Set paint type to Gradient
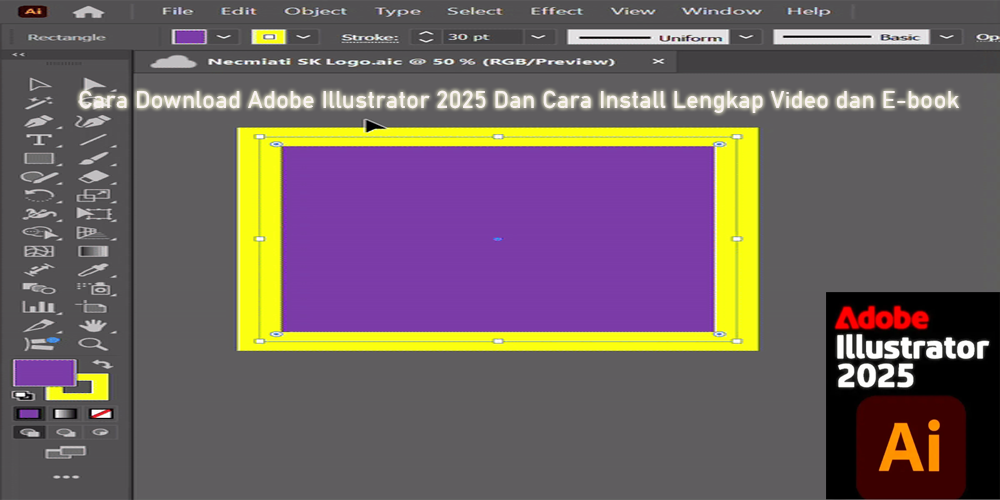 [x=65, y=413]
